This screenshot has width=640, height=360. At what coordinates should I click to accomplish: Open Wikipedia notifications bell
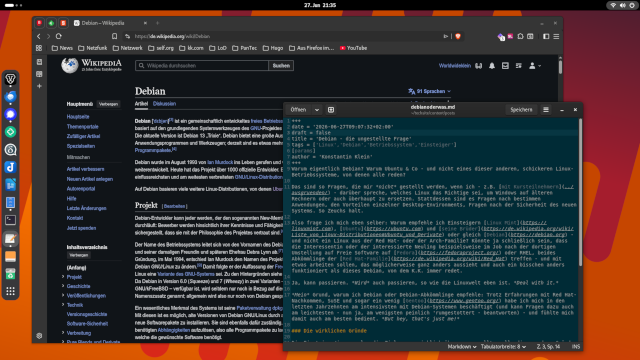pyautogui.click(x=492, y=66)
